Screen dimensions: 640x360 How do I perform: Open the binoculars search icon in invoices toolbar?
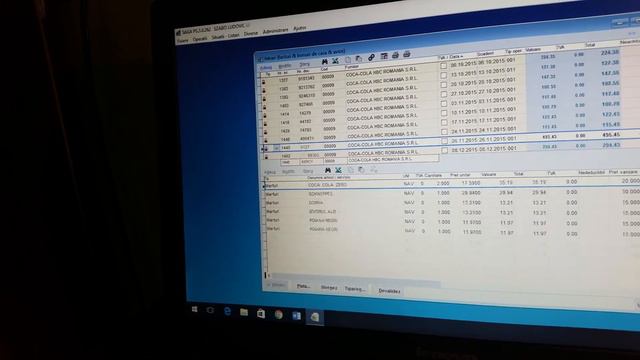coord(324,62)
